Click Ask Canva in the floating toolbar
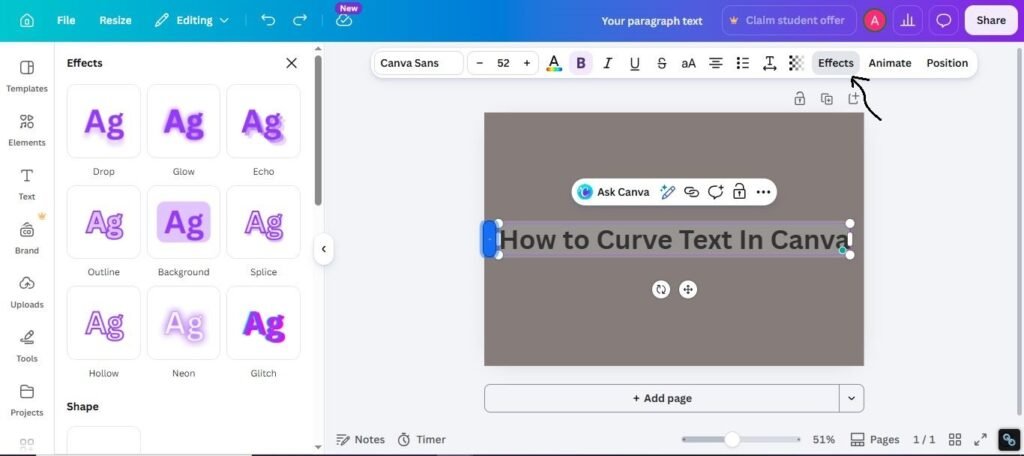 (x=614, y=192)
